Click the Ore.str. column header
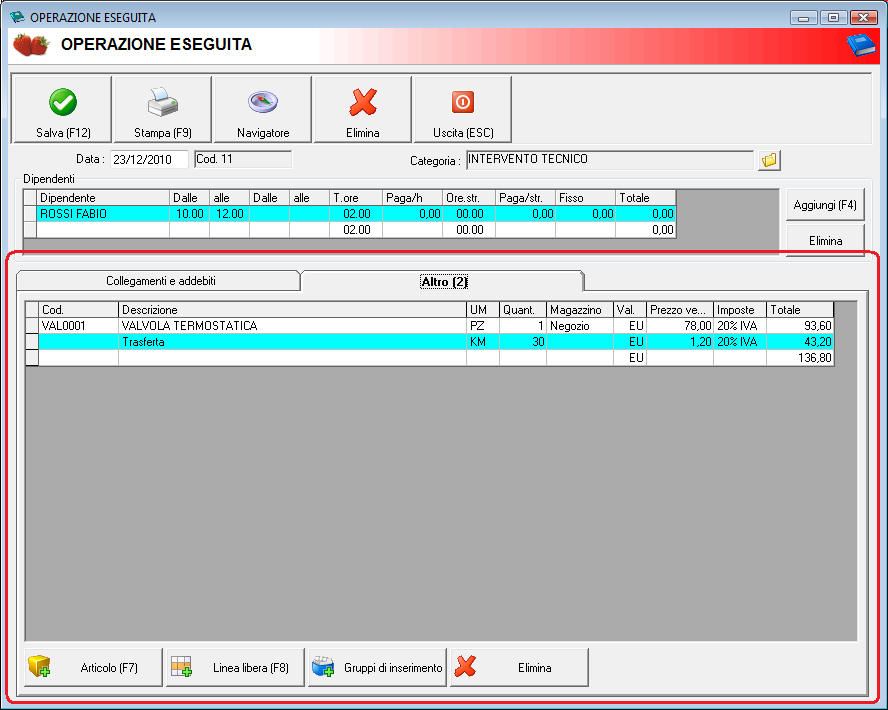888x710 pixels. (x=468, y=198)
